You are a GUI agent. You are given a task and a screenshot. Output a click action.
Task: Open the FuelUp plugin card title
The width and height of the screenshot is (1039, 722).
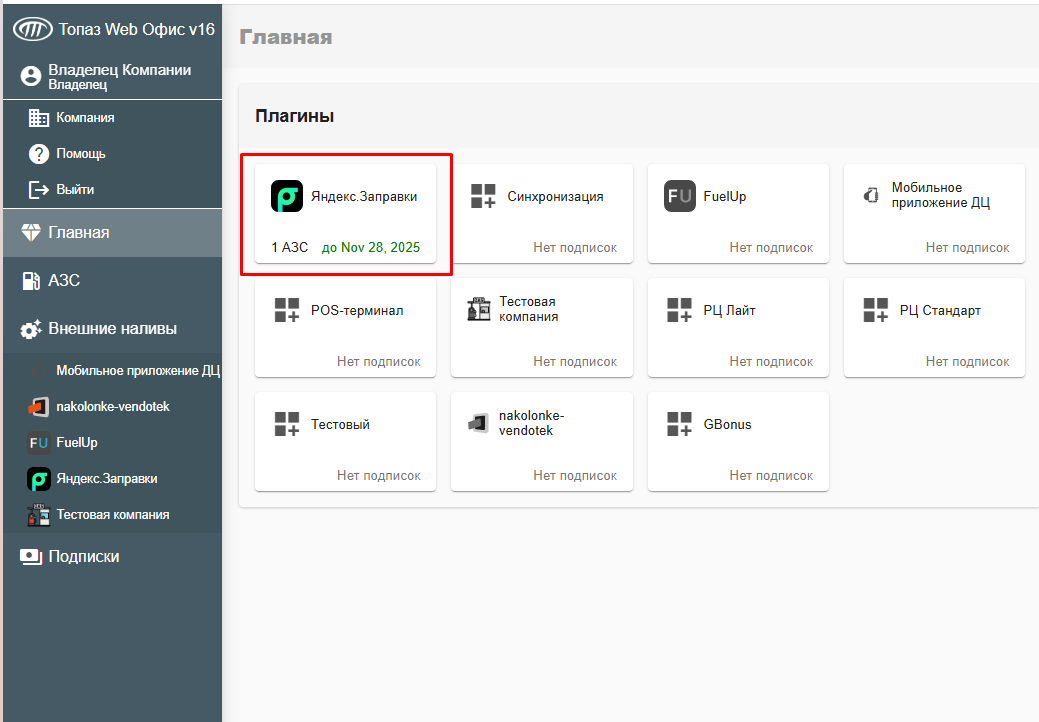coord(724,197)
